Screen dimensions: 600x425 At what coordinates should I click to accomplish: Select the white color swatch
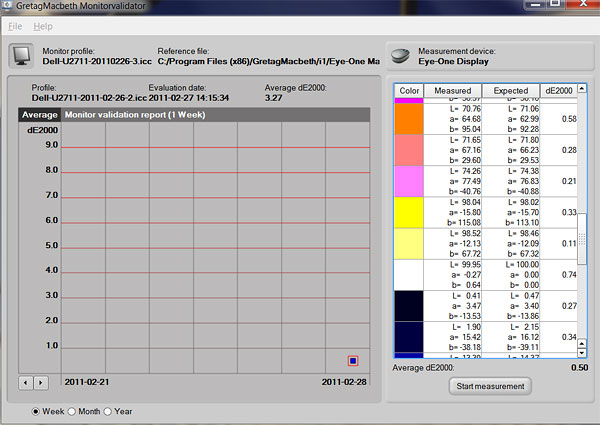(x=409, y=275)
